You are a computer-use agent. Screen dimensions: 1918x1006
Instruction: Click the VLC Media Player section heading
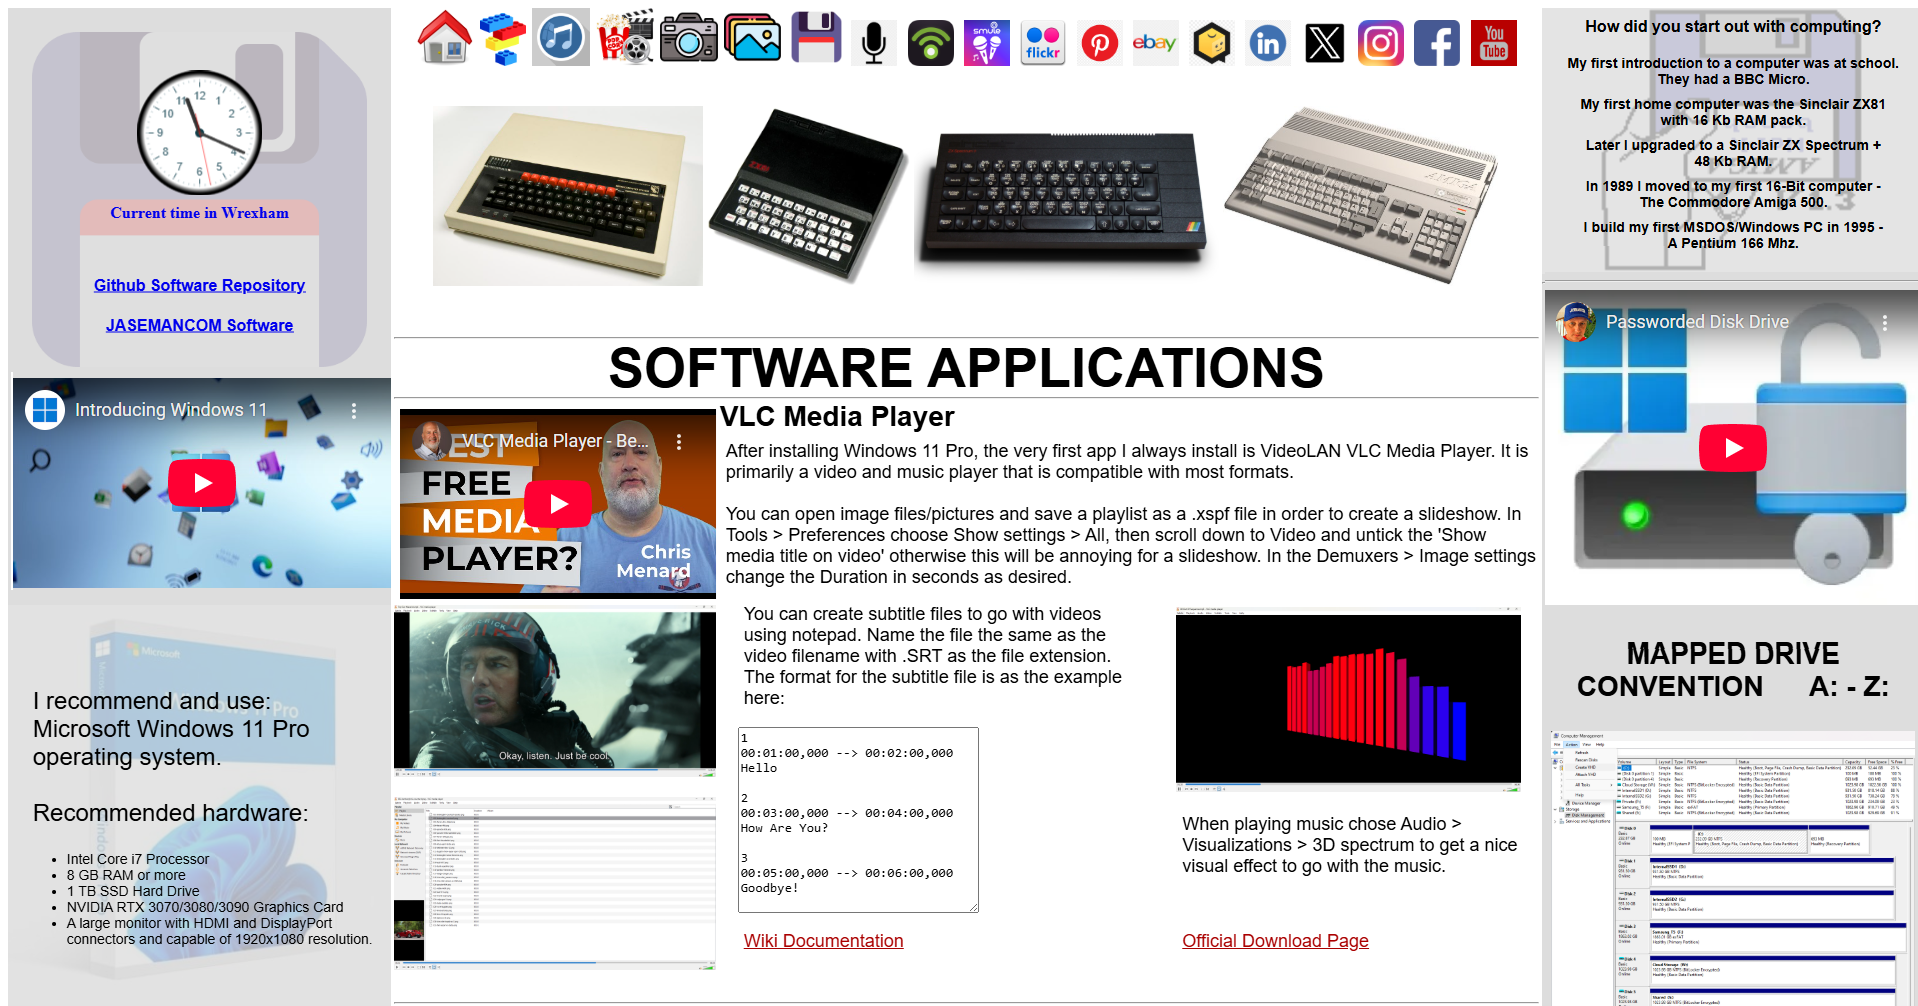coord(837,417)
